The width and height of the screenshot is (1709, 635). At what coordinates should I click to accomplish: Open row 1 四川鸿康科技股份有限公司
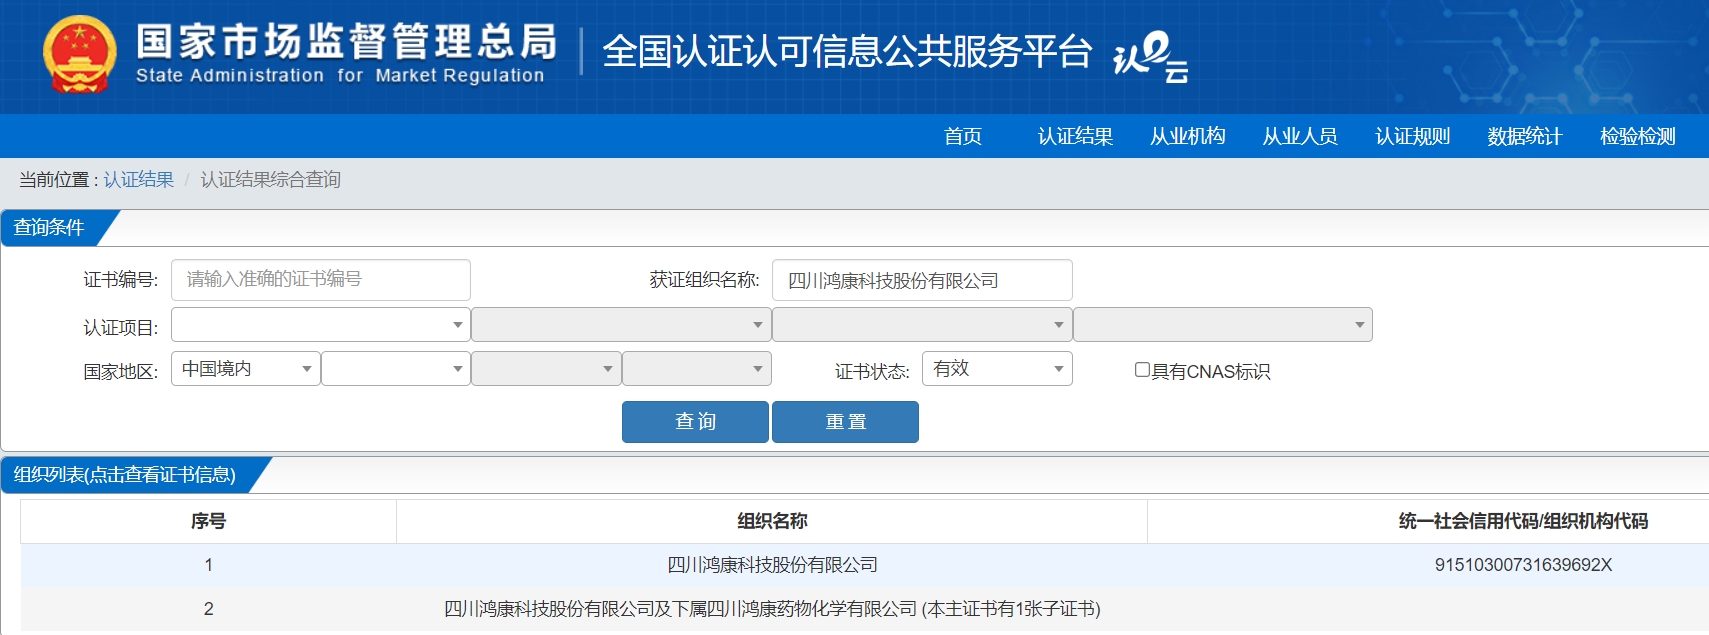(x=772, y=565)
